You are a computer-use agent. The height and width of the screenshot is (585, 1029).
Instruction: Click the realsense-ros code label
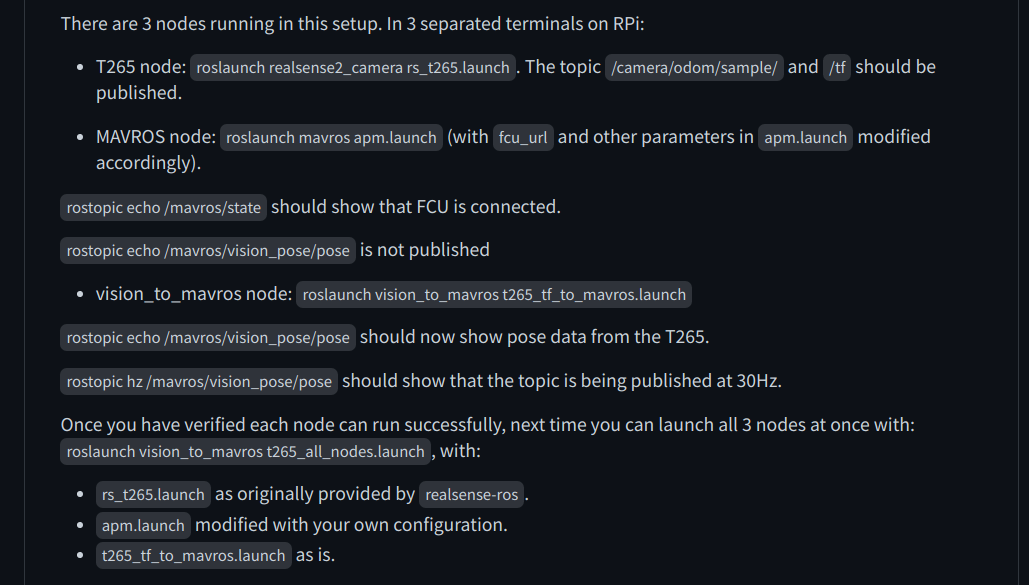(472, 494)
